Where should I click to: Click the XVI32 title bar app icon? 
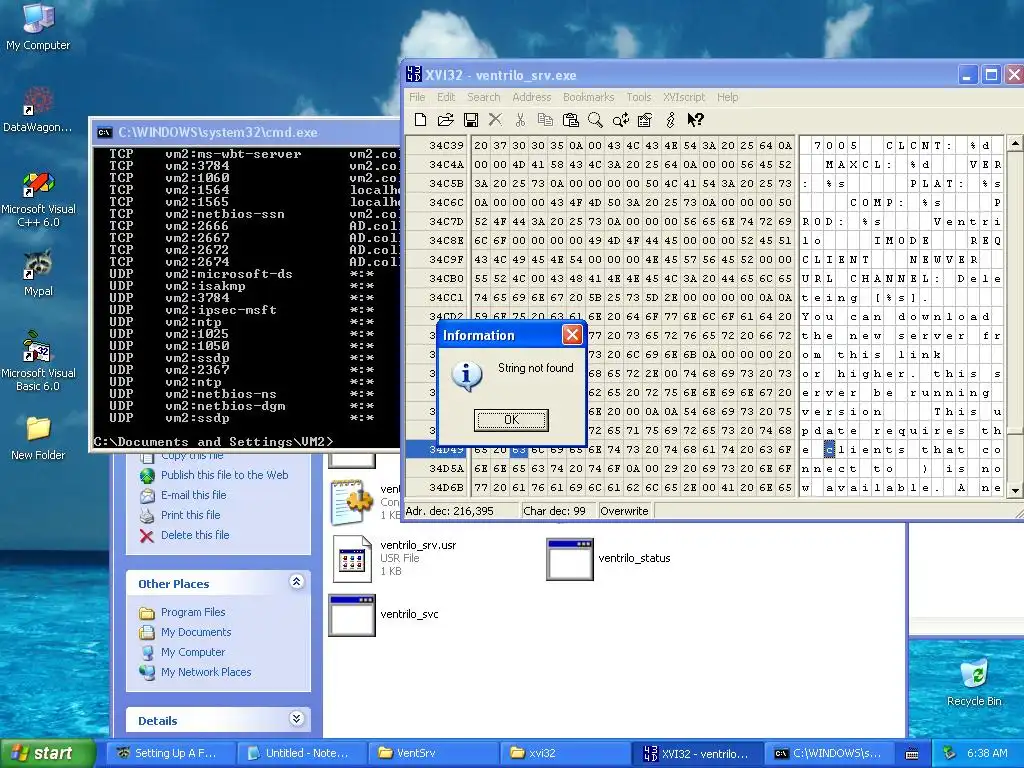(414, 74)
